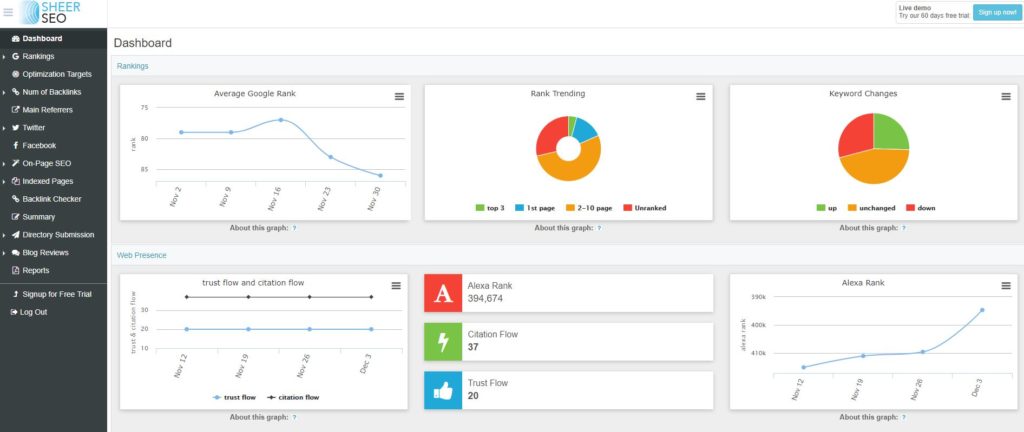This screenshot has width=1024, height=432.
Task: Expand the Directory Submission arrow
Action: [4, 236]
